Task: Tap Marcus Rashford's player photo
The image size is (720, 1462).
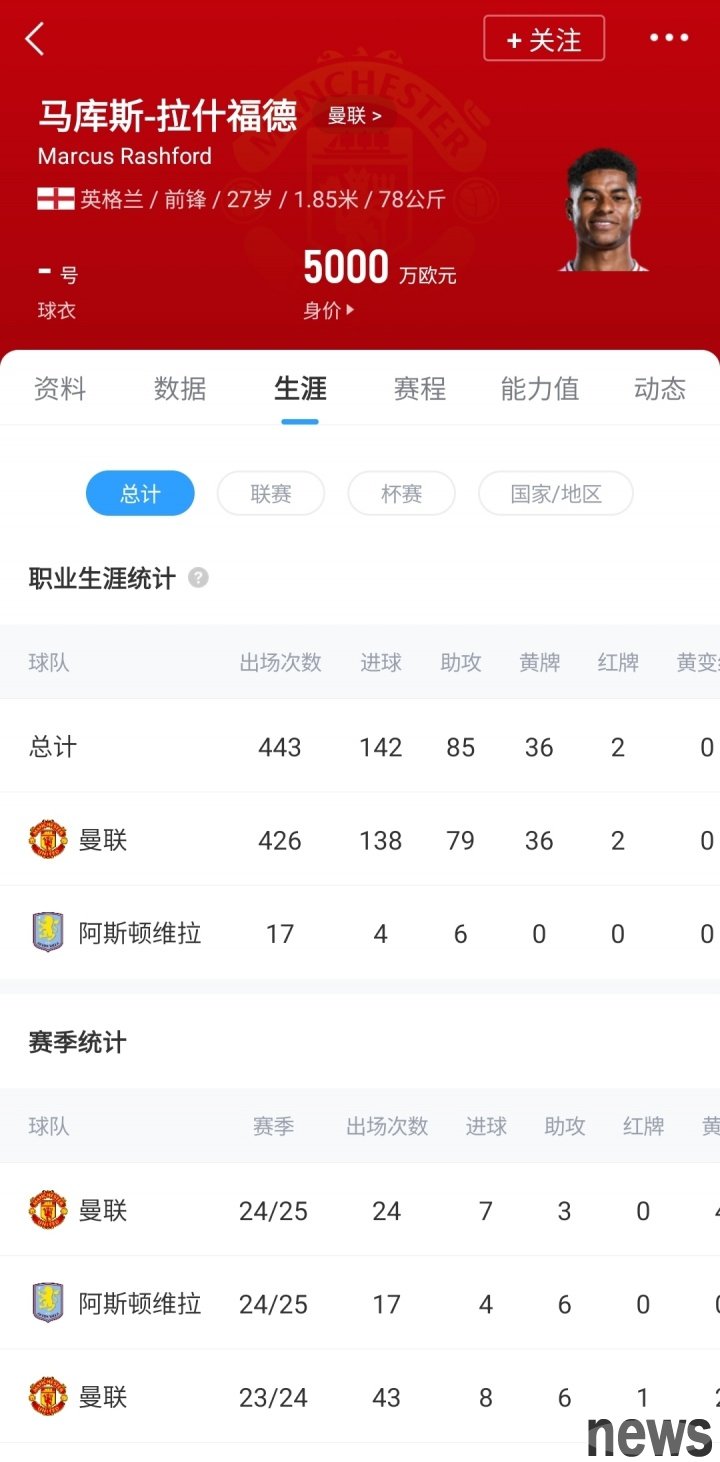Action: (602, 210)
